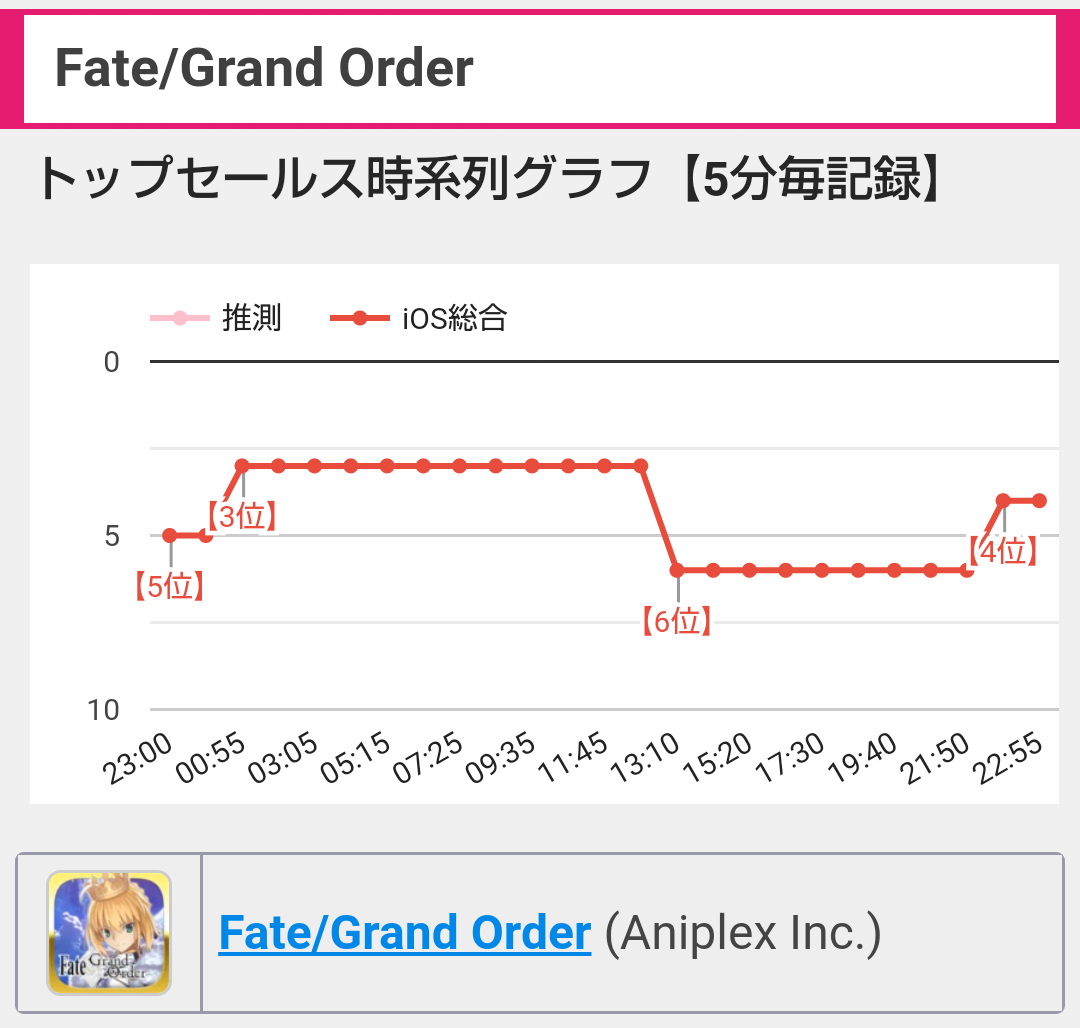Click the last data point at 22:55
The height and width of the screenshot is (1028, 1080).
(1039, 501)
